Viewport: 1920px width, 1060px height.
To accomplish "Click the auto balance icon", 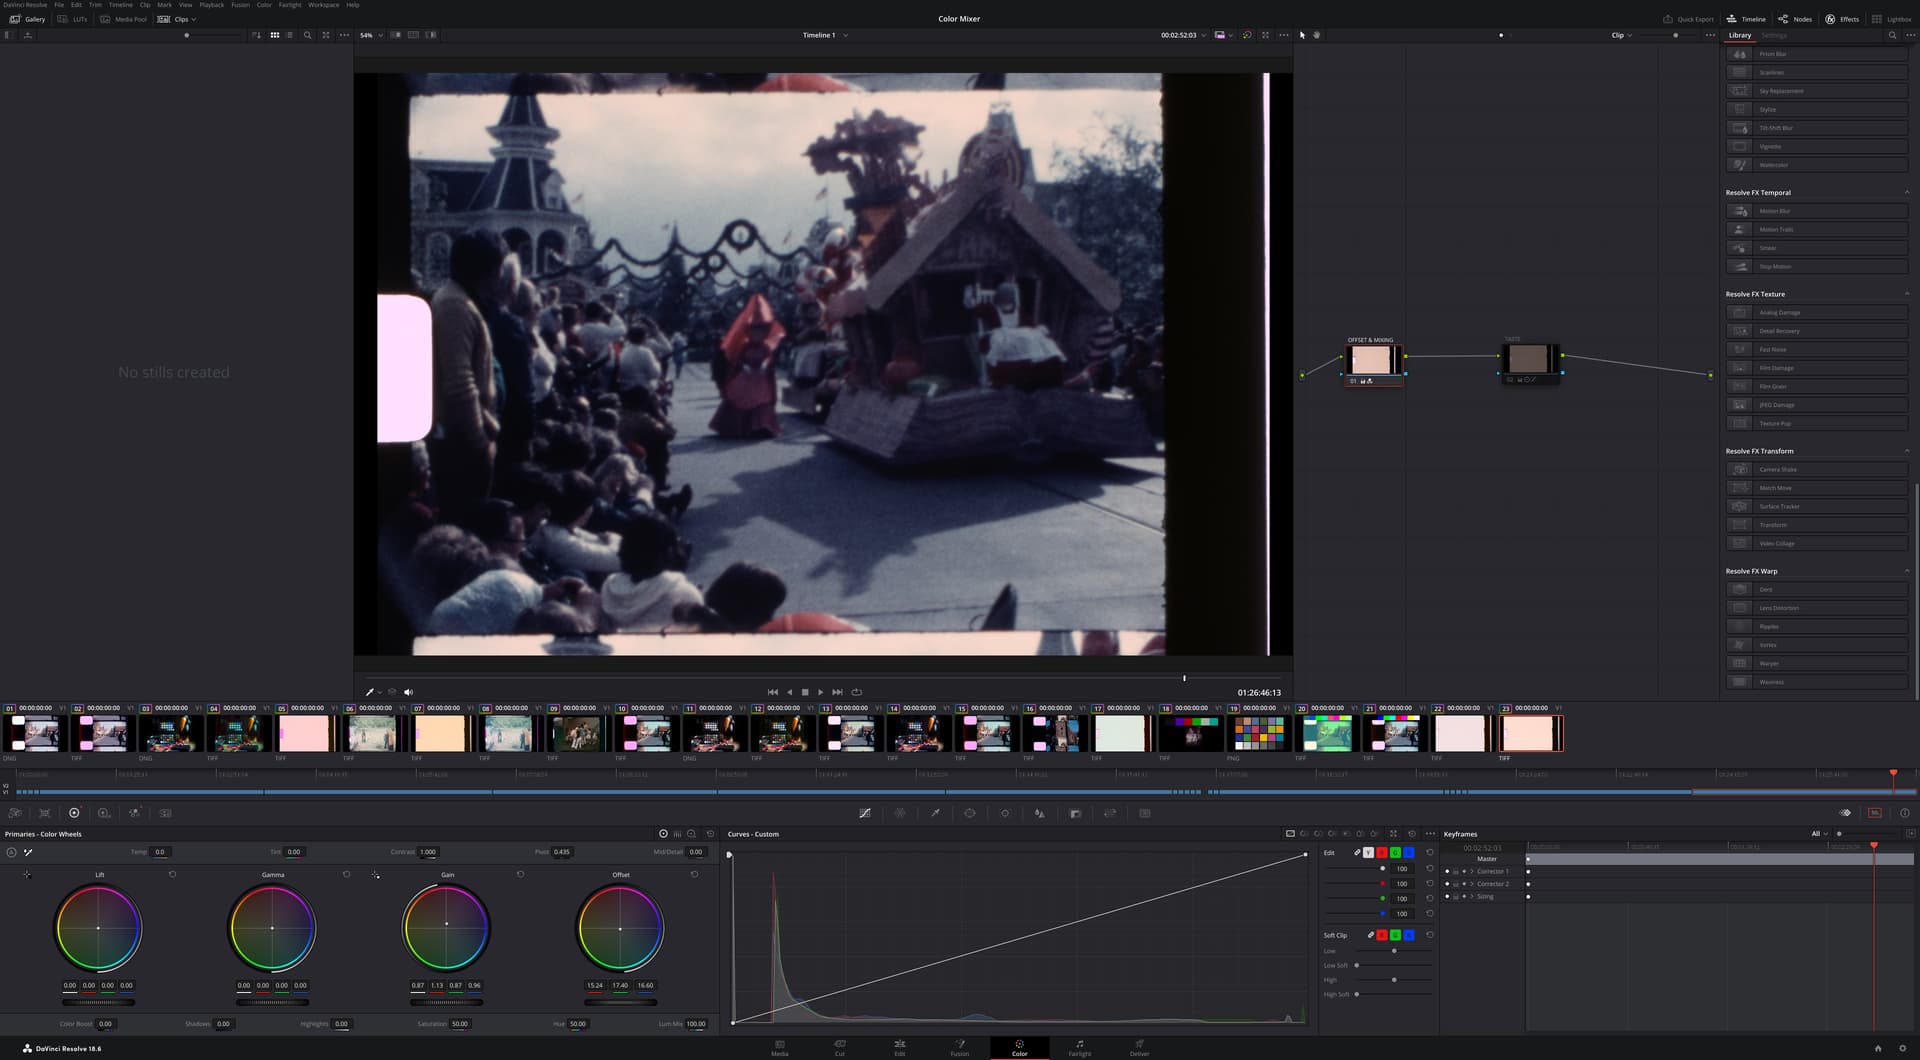I will pyautogui.click(x=11, y=852).
